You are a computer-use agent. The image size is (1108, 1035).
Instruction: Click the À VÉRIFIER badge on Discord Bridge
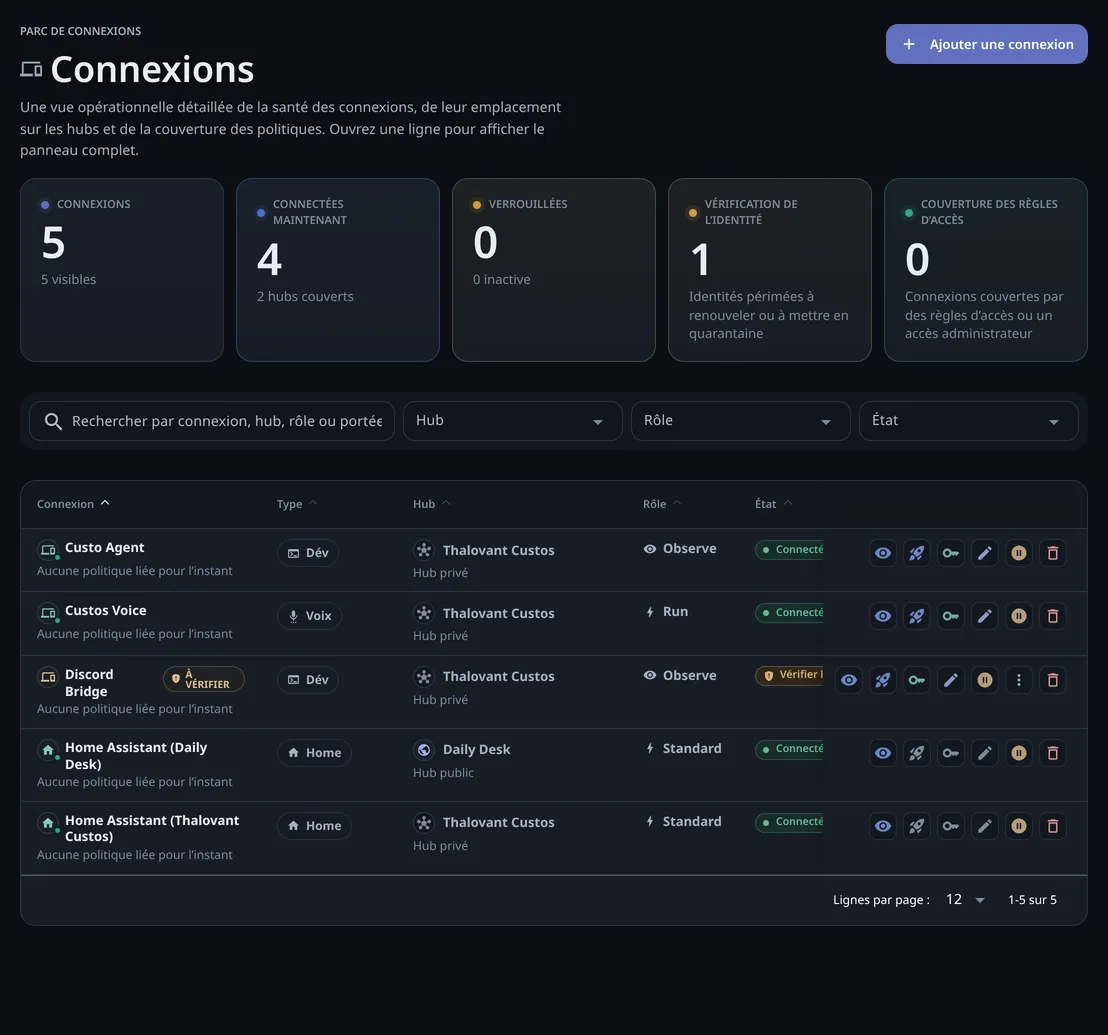pyautogui.click(x=204, y=679)
